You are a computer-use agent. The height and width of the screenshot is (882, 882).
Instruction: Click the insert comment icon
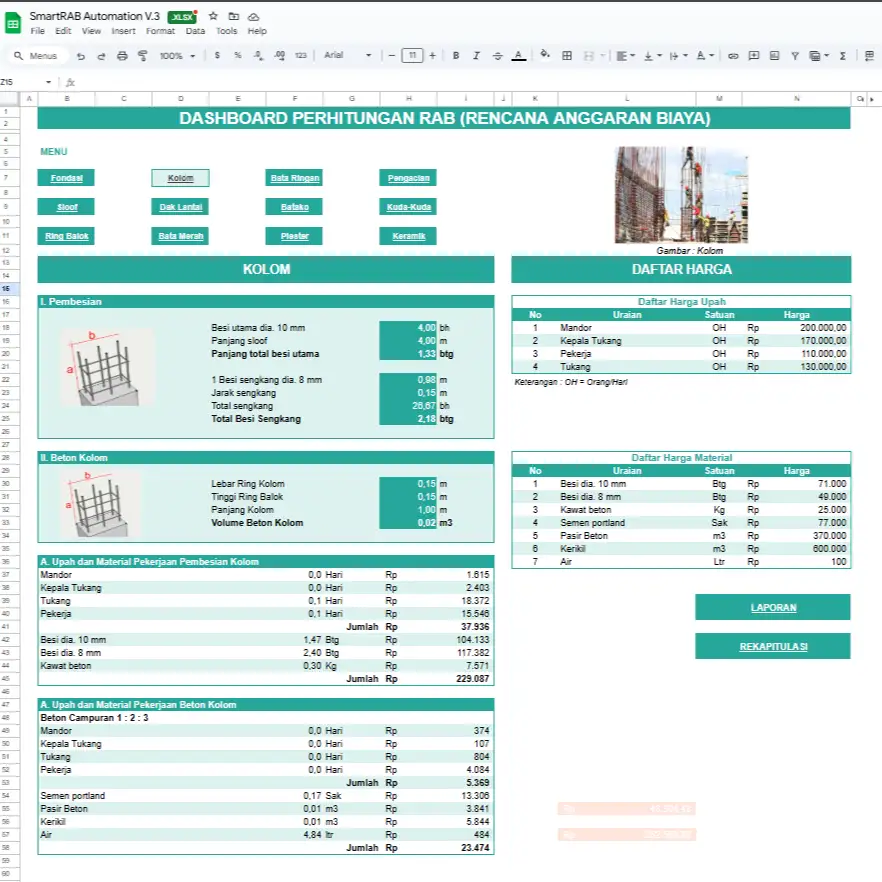point(754,56)
